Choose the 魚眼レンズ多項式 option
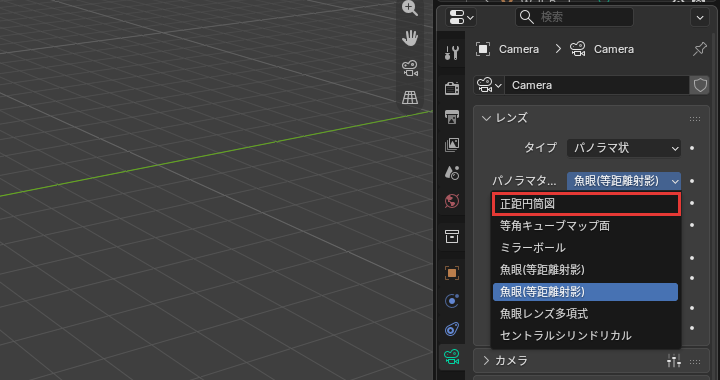The height and width of the screenshot is (380, 720). click(x=585, y=314)
